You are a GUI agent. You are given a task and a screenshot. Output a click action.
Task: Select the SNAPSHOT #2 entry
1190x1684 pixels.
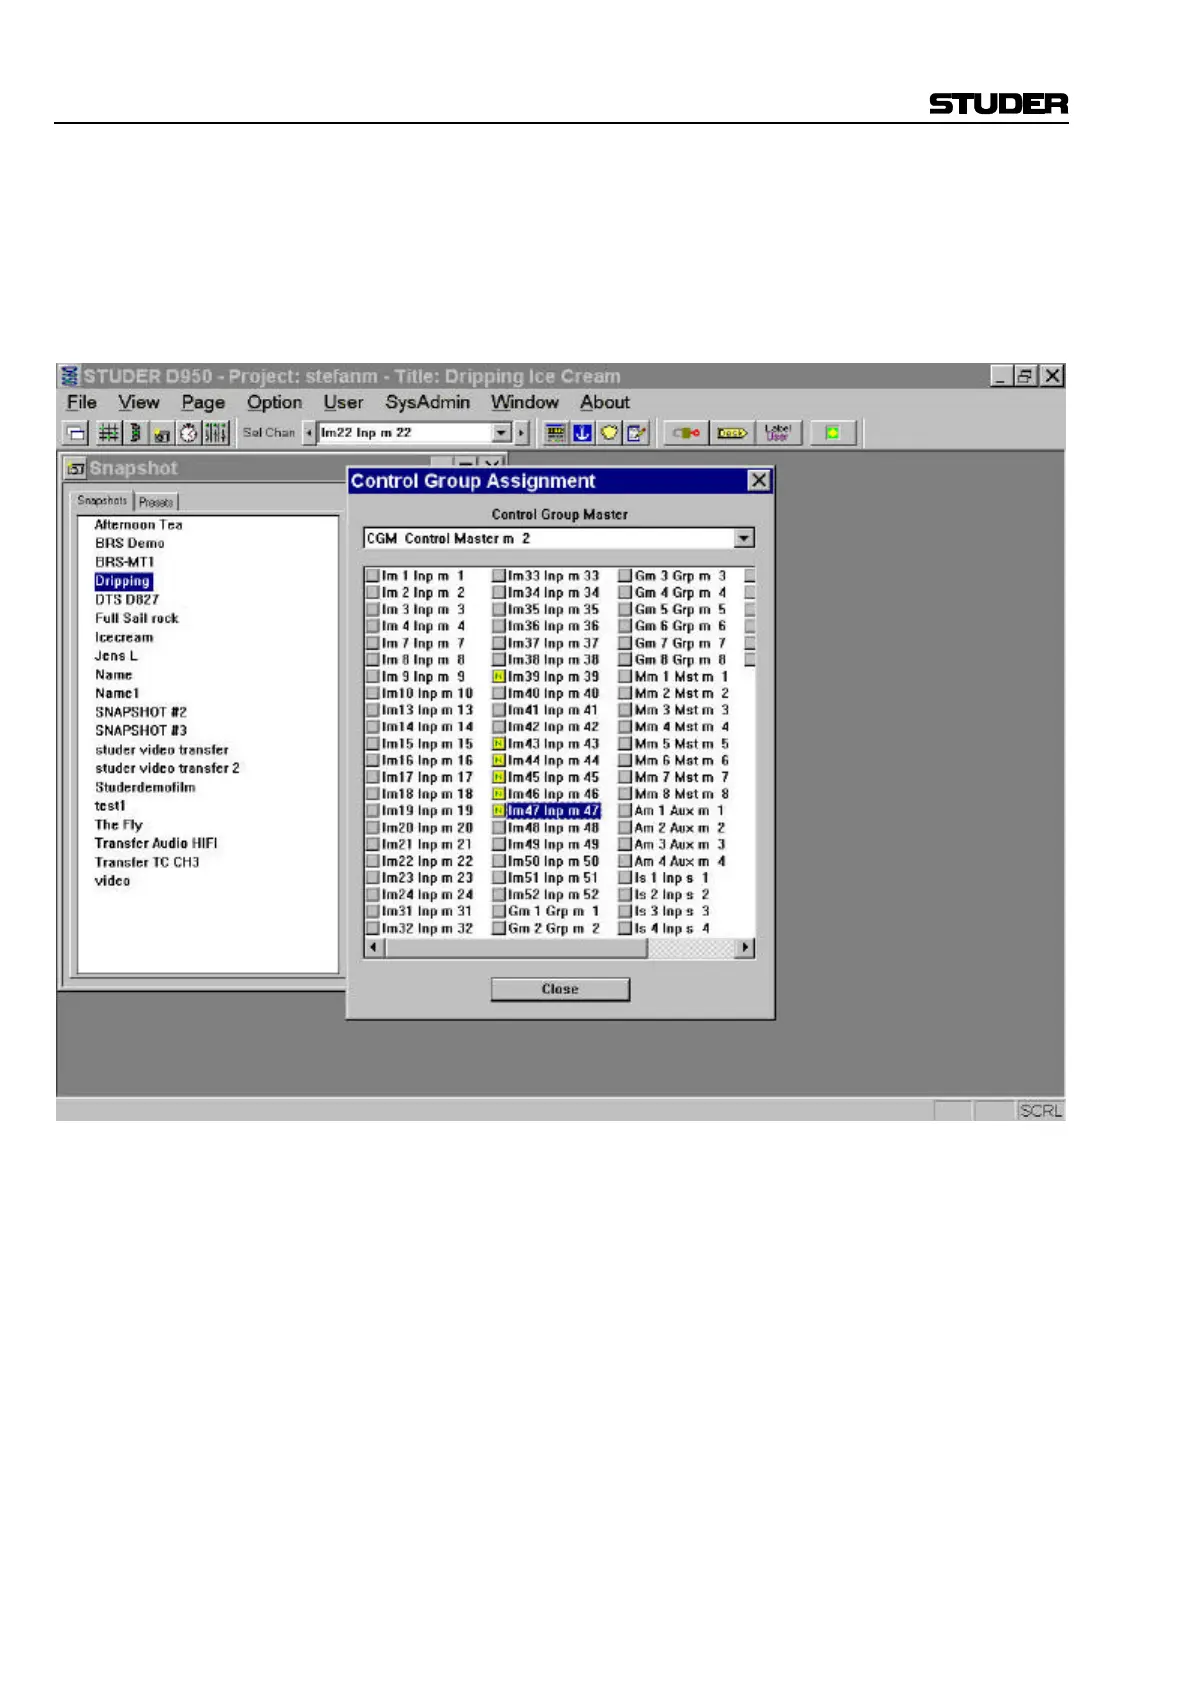[x=140, y=712]
